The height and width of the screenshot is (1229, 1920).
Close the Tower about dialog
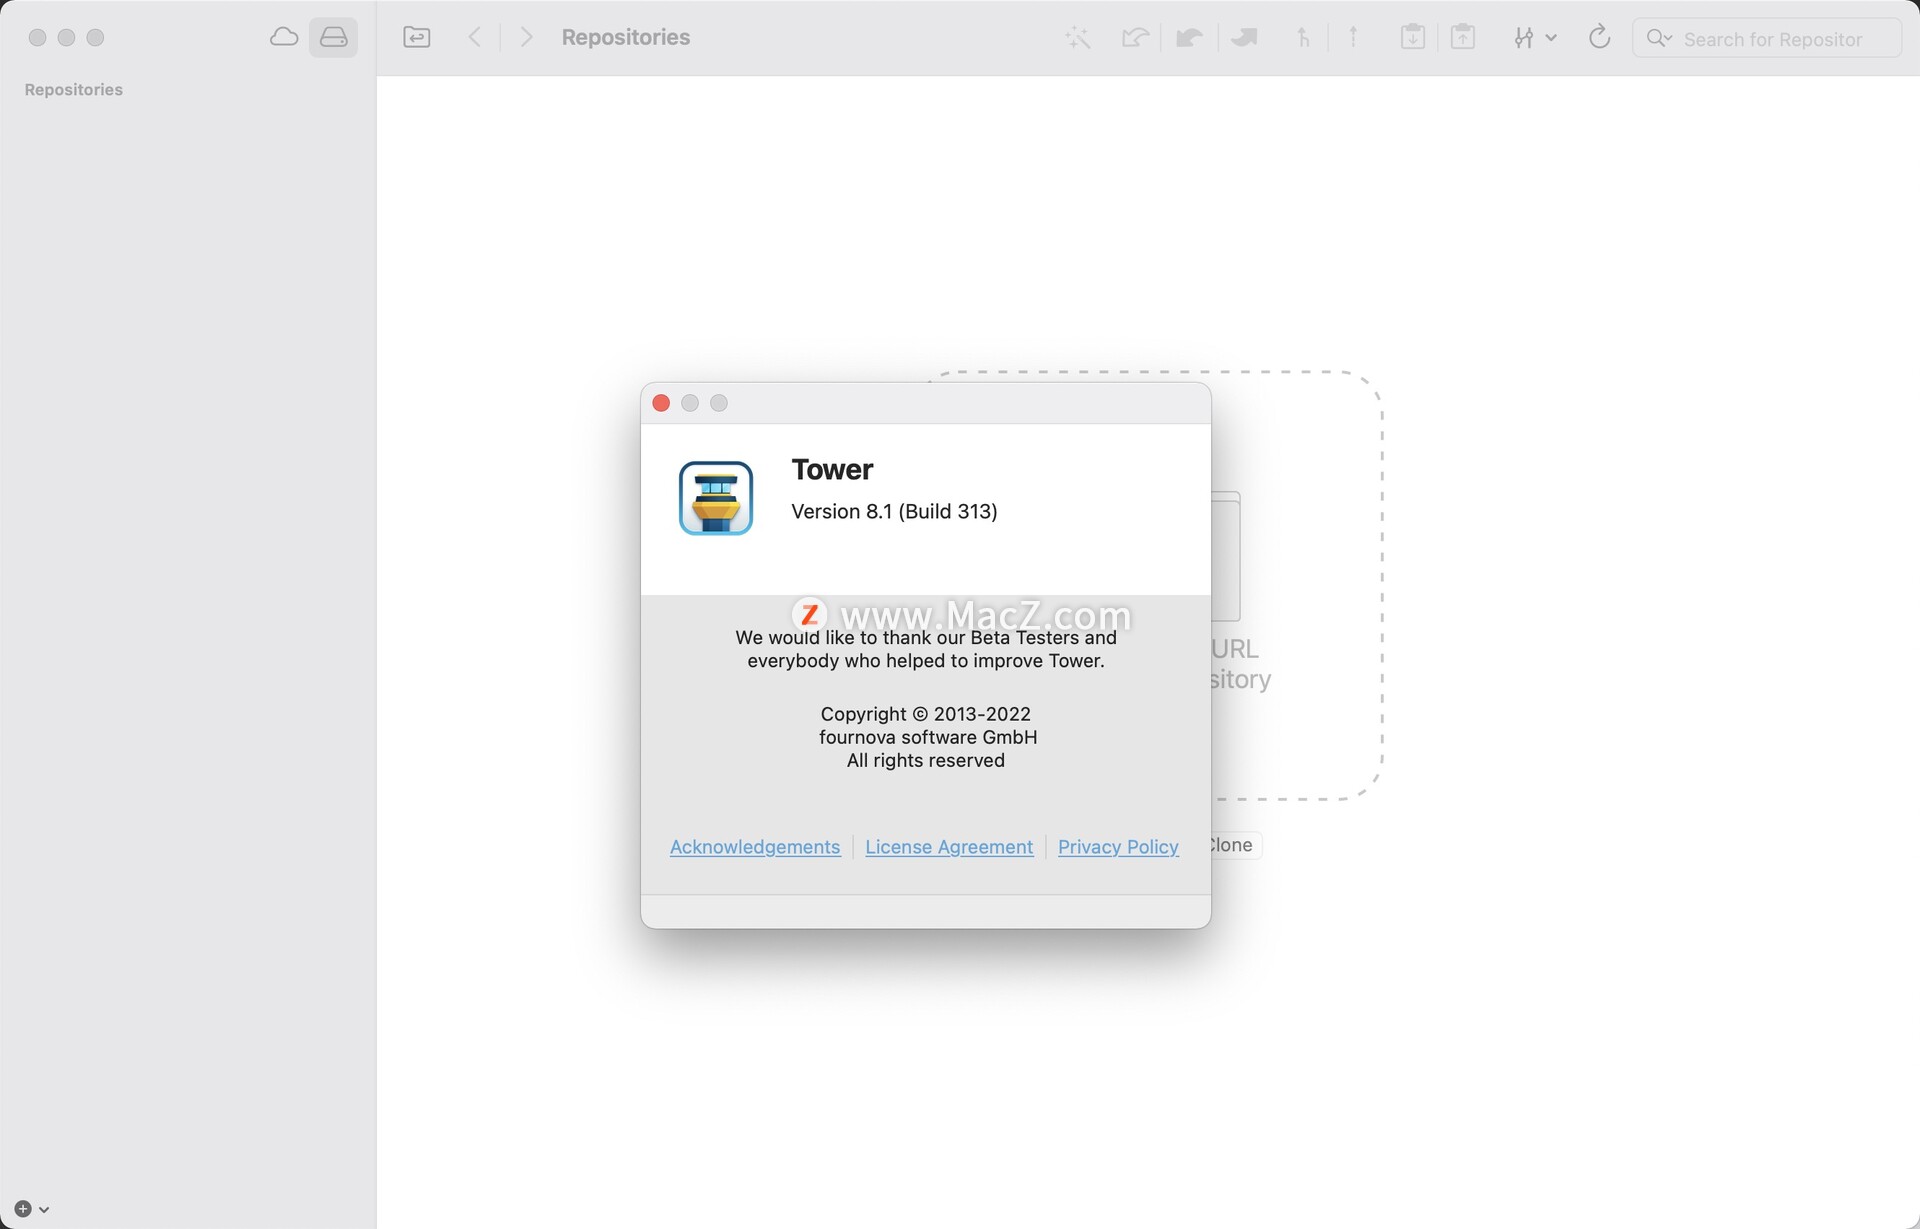pyautogui.click(x=661, y=403)
